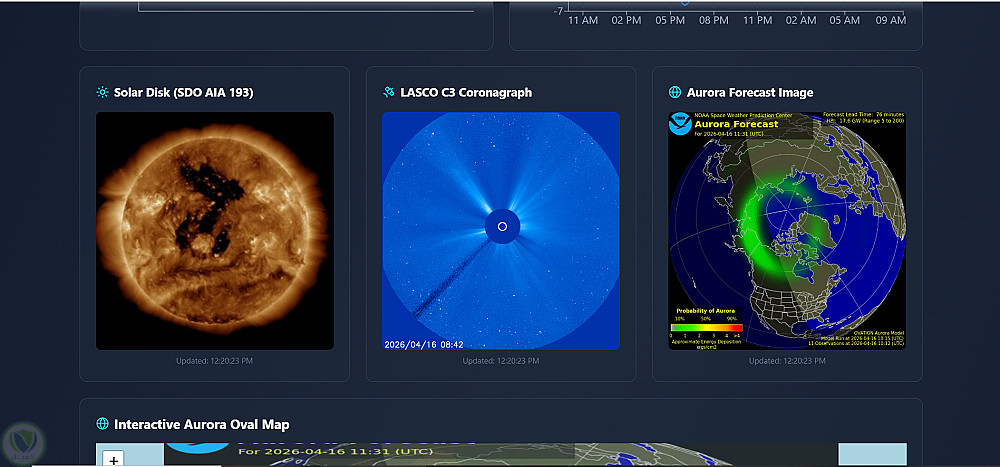
Task: Click the '2026/04/16 08:42' timestamp on the coronagraph
Action: pyautogui.click(x=423, y=345)
